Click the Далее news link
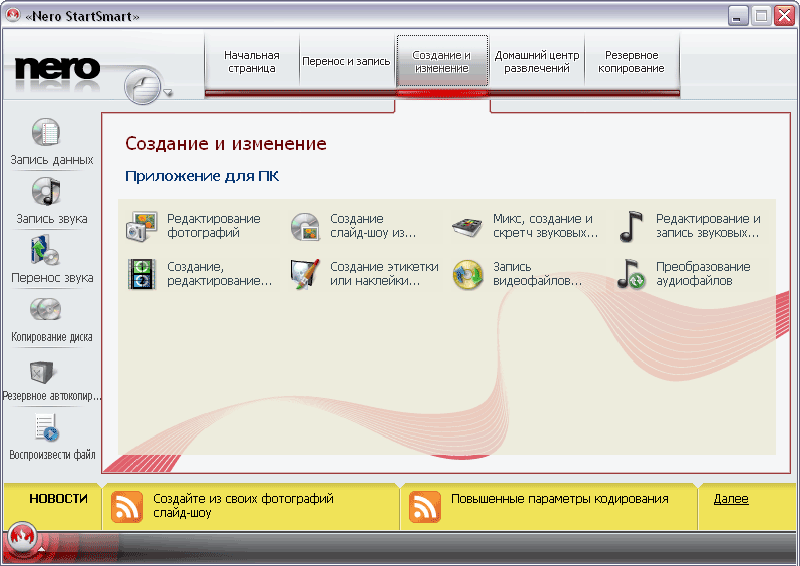The image size is (800, 566). [731, 499]
